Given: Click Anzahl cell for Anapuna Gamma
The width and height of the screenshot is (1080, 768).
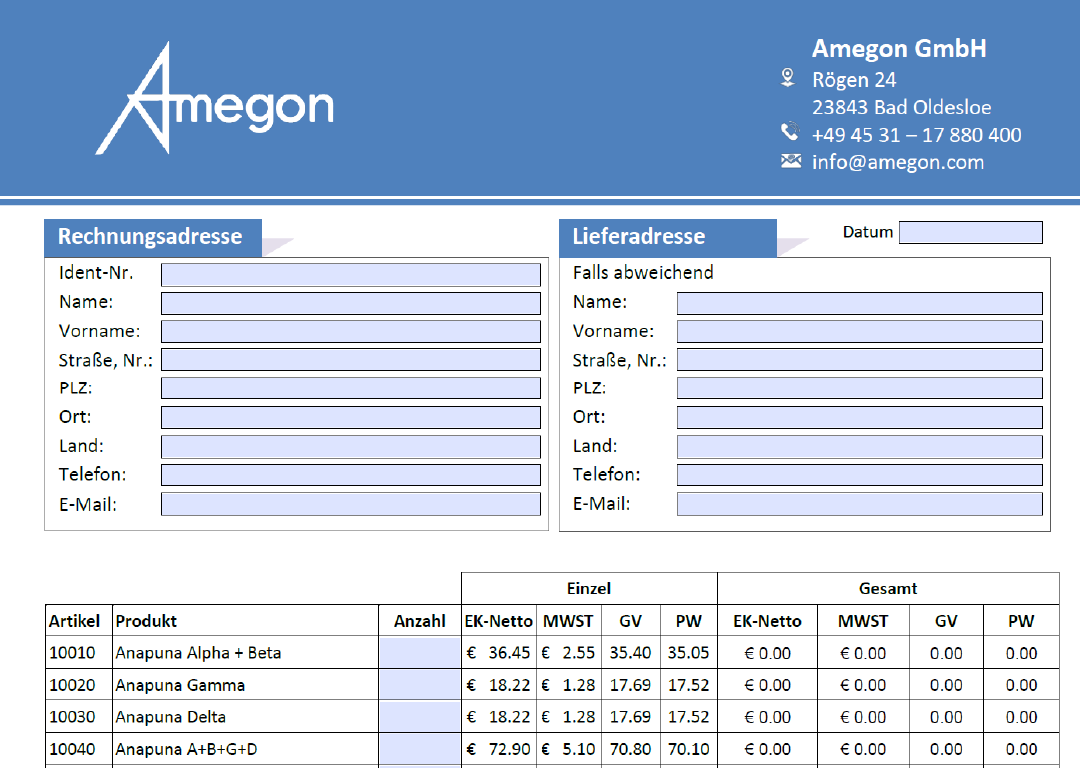Looking at the screenshot, I should tap(419, 685).
